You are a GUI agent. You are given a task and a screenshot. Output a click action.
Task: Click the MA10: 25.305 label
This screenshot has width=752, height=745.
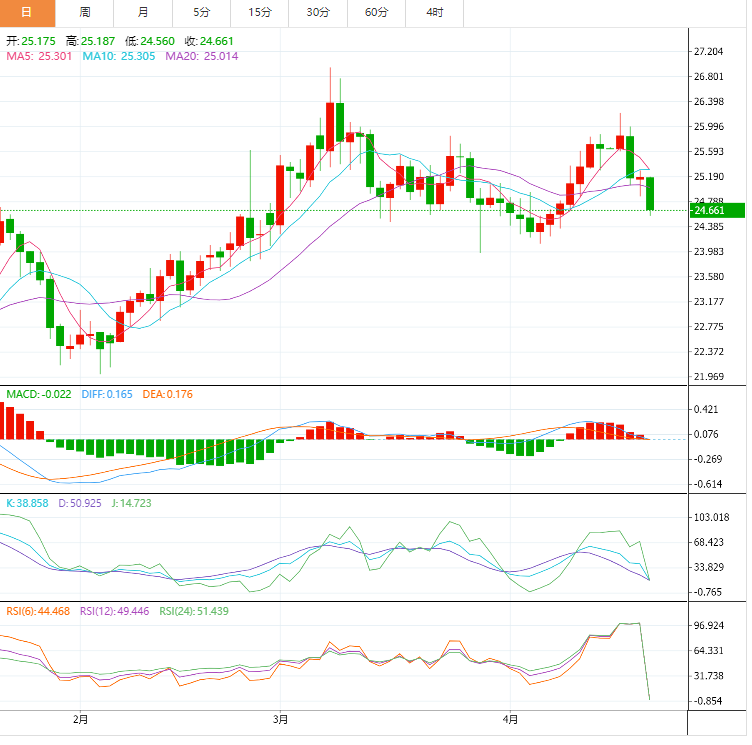[x=119, y=56]
